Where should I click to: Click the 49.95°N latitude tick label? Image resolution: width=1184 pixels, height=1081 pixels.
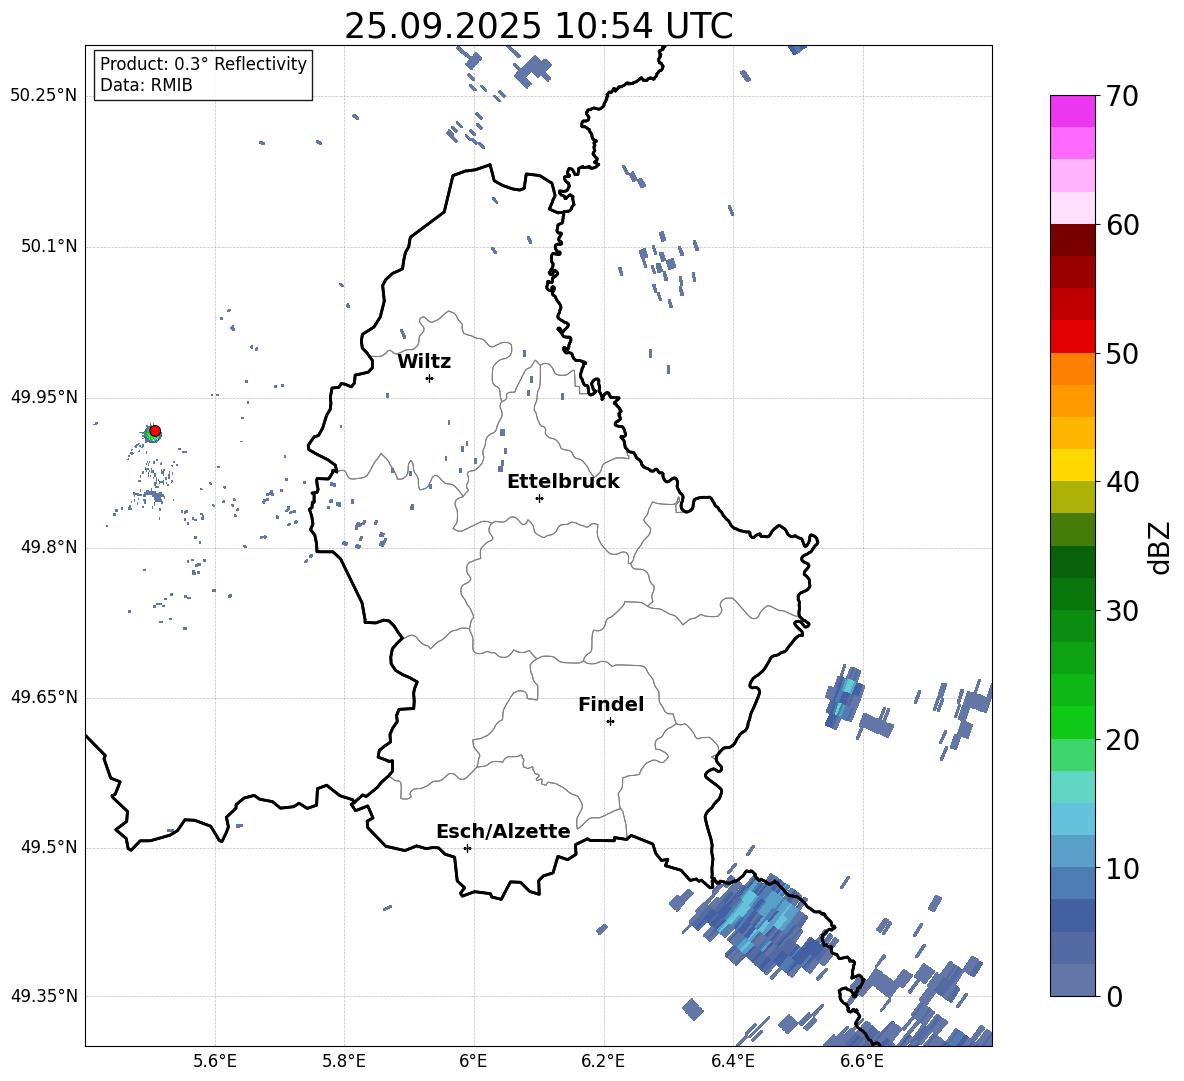point(44,397)
